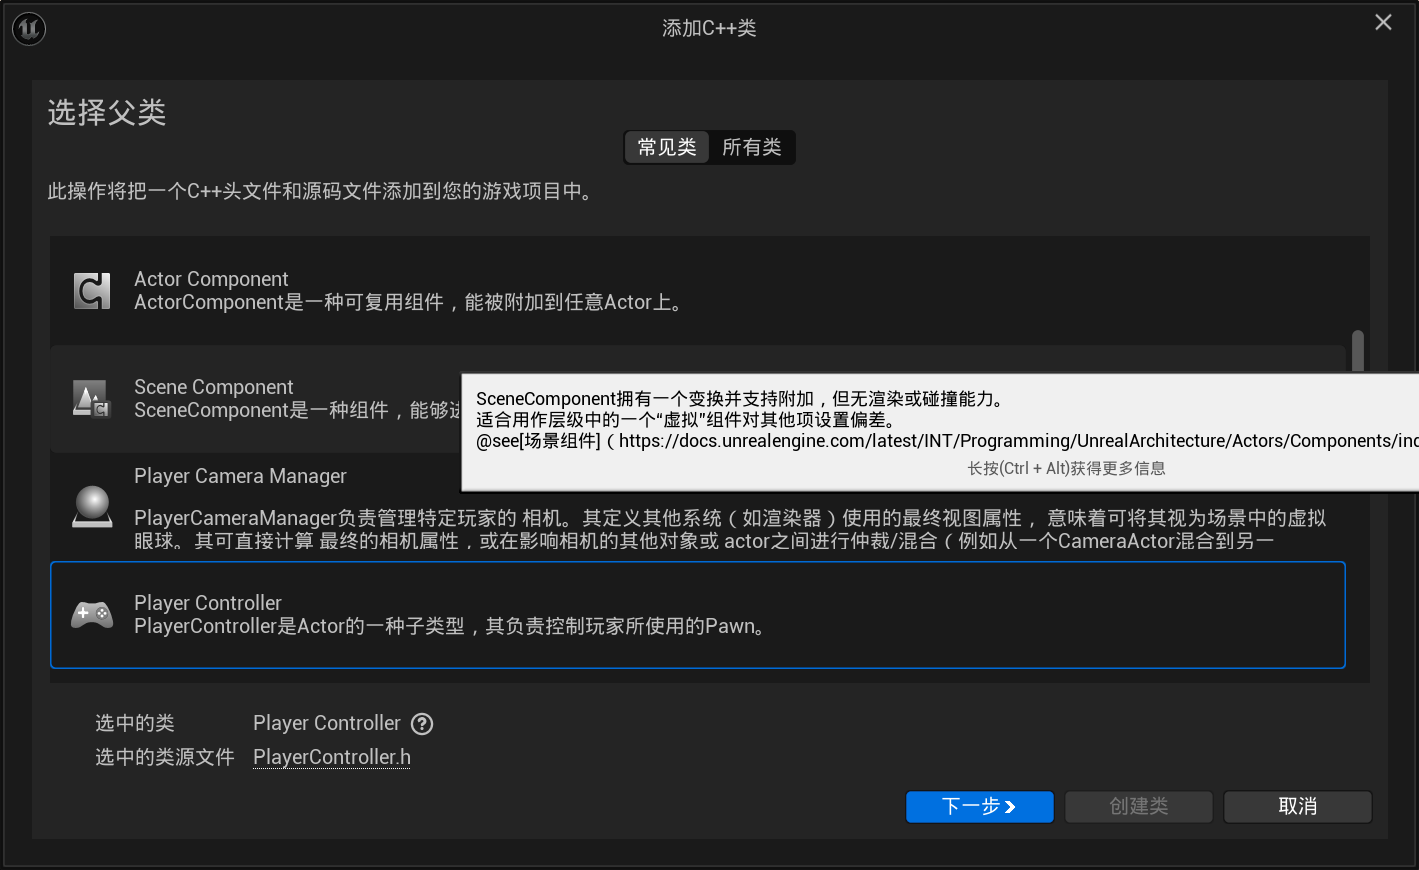Click the help question mark beside Player Controller
Viewport: 1419px width, 870px height.
pos(421,723)
